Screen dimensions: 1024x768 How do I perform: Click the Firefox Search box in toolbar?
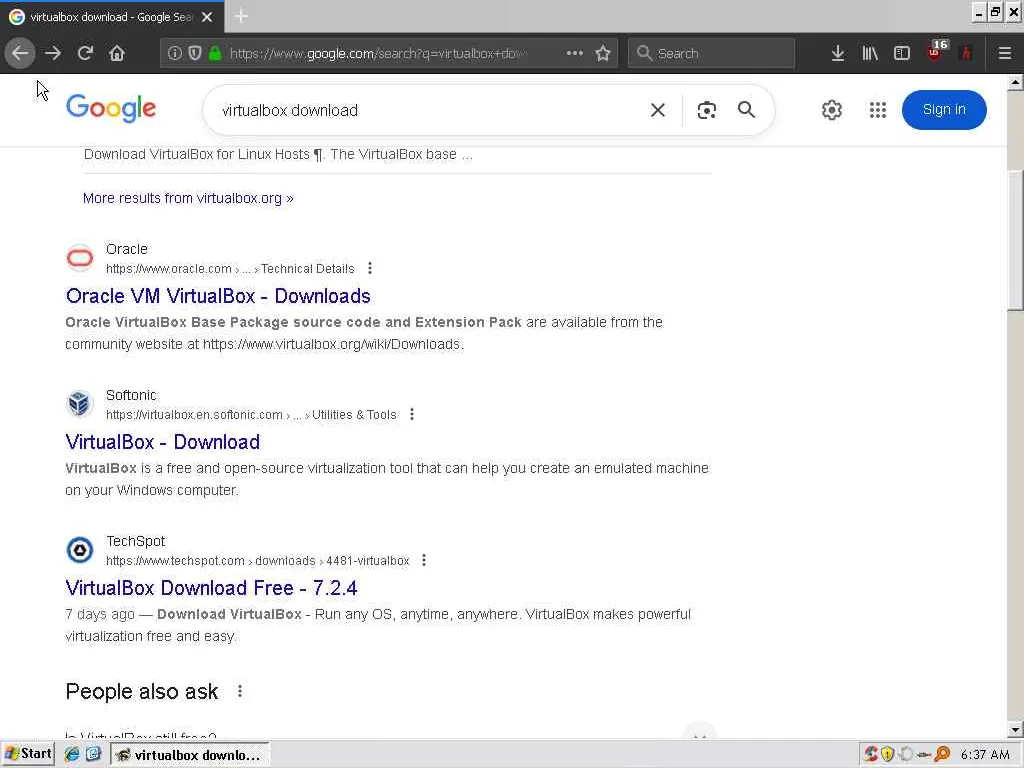[x=711, y=53]
